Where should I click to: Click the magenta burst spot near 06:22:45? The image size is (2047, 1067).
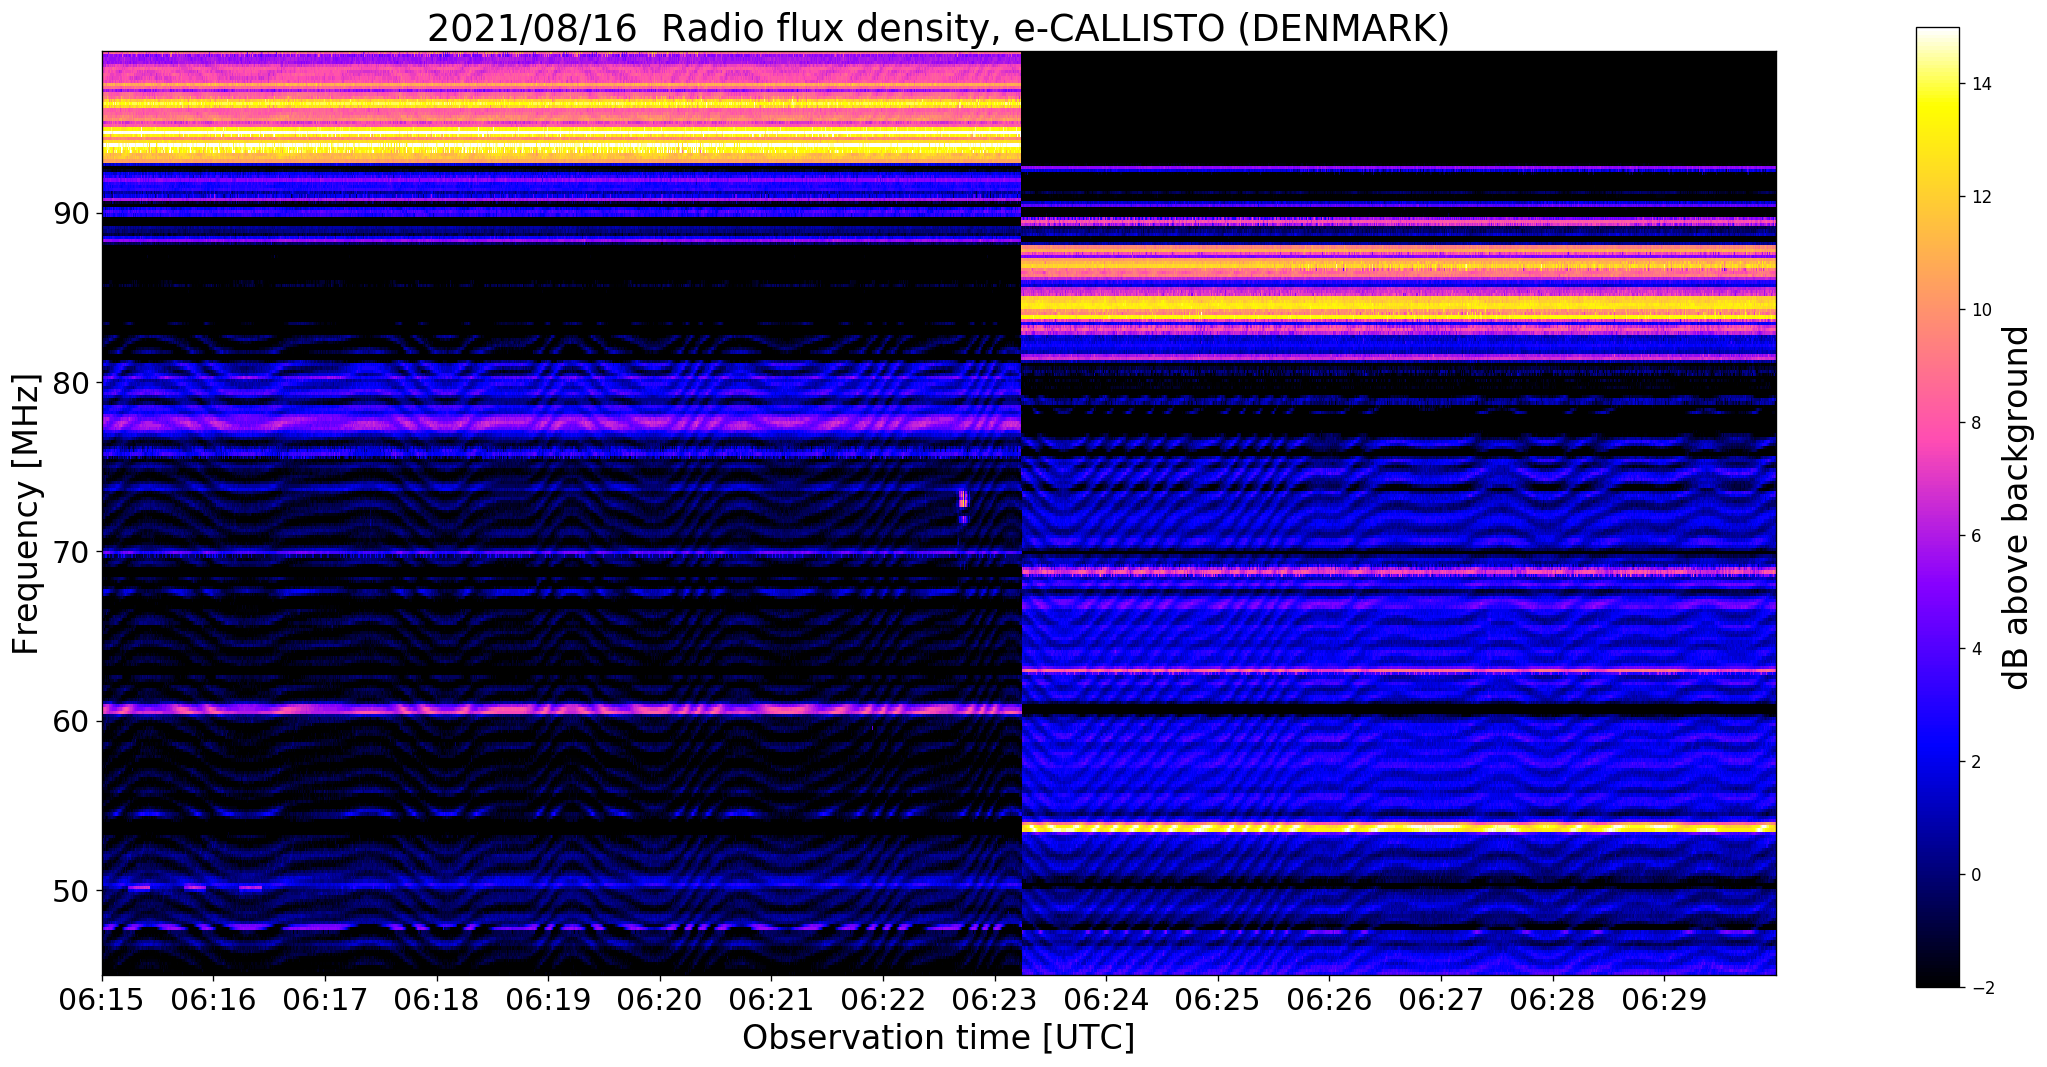click(963, 500)
